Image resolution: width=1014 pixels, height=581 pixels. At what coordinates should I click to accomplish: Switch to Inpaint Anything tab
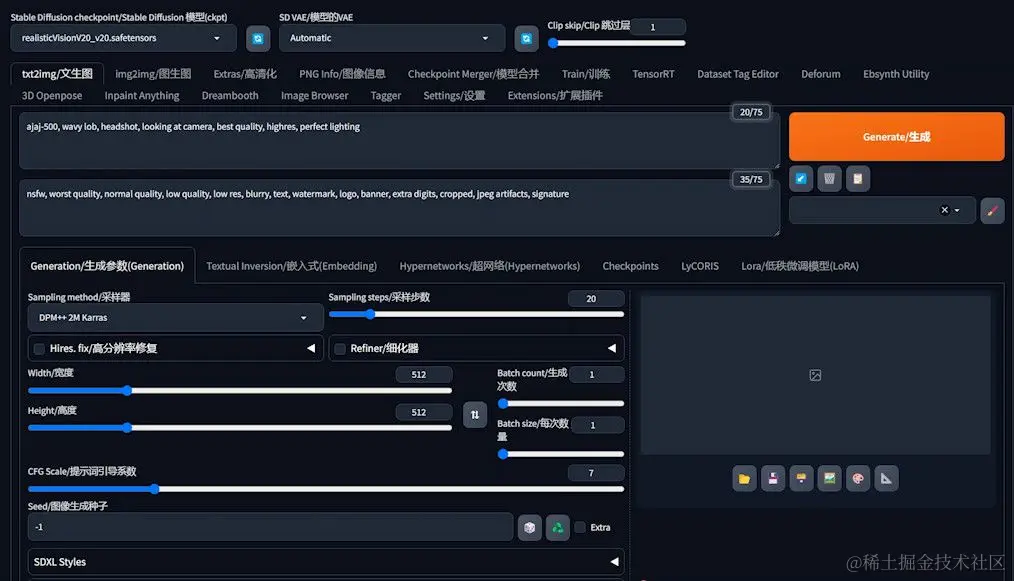(142, 95)
